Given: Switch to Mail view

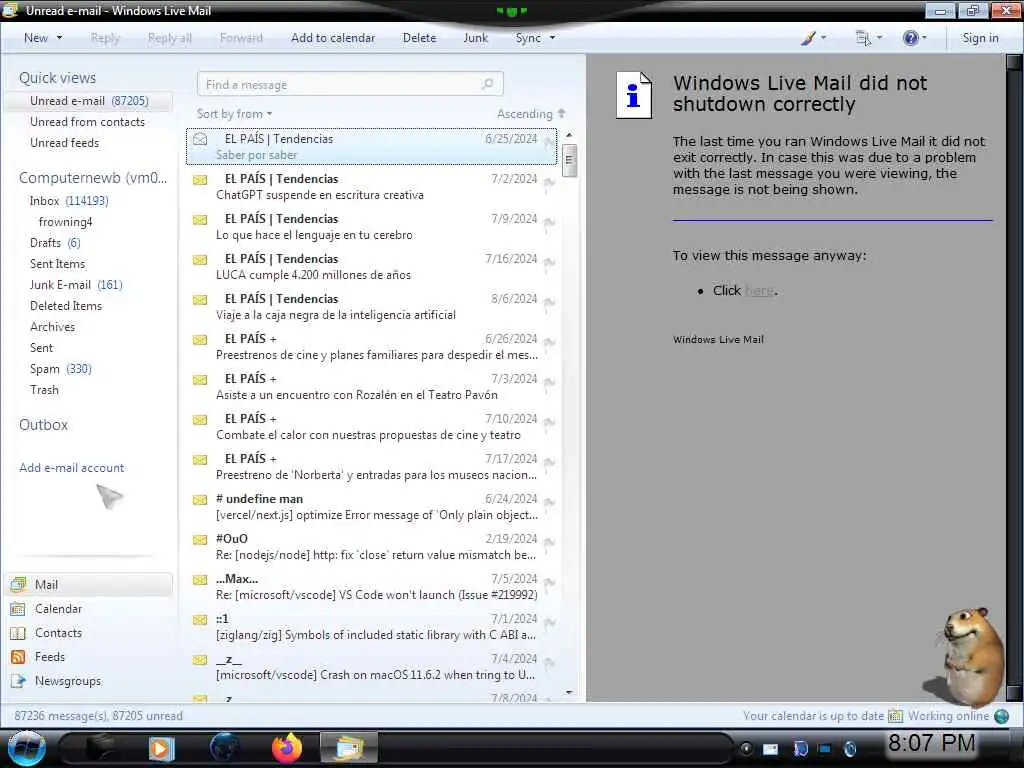Looking at the screenshot, I should click(x=89, y=584).
